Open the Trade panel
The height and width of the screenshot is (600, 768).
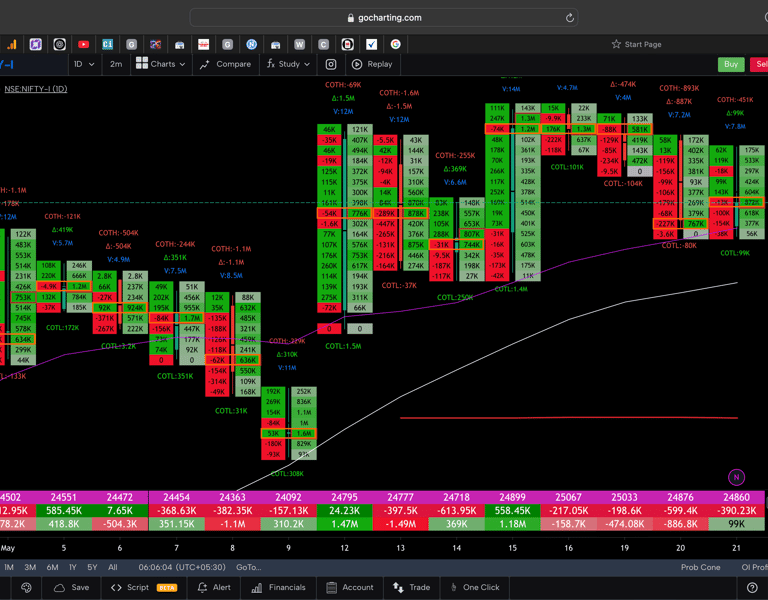tap(412, 587)
